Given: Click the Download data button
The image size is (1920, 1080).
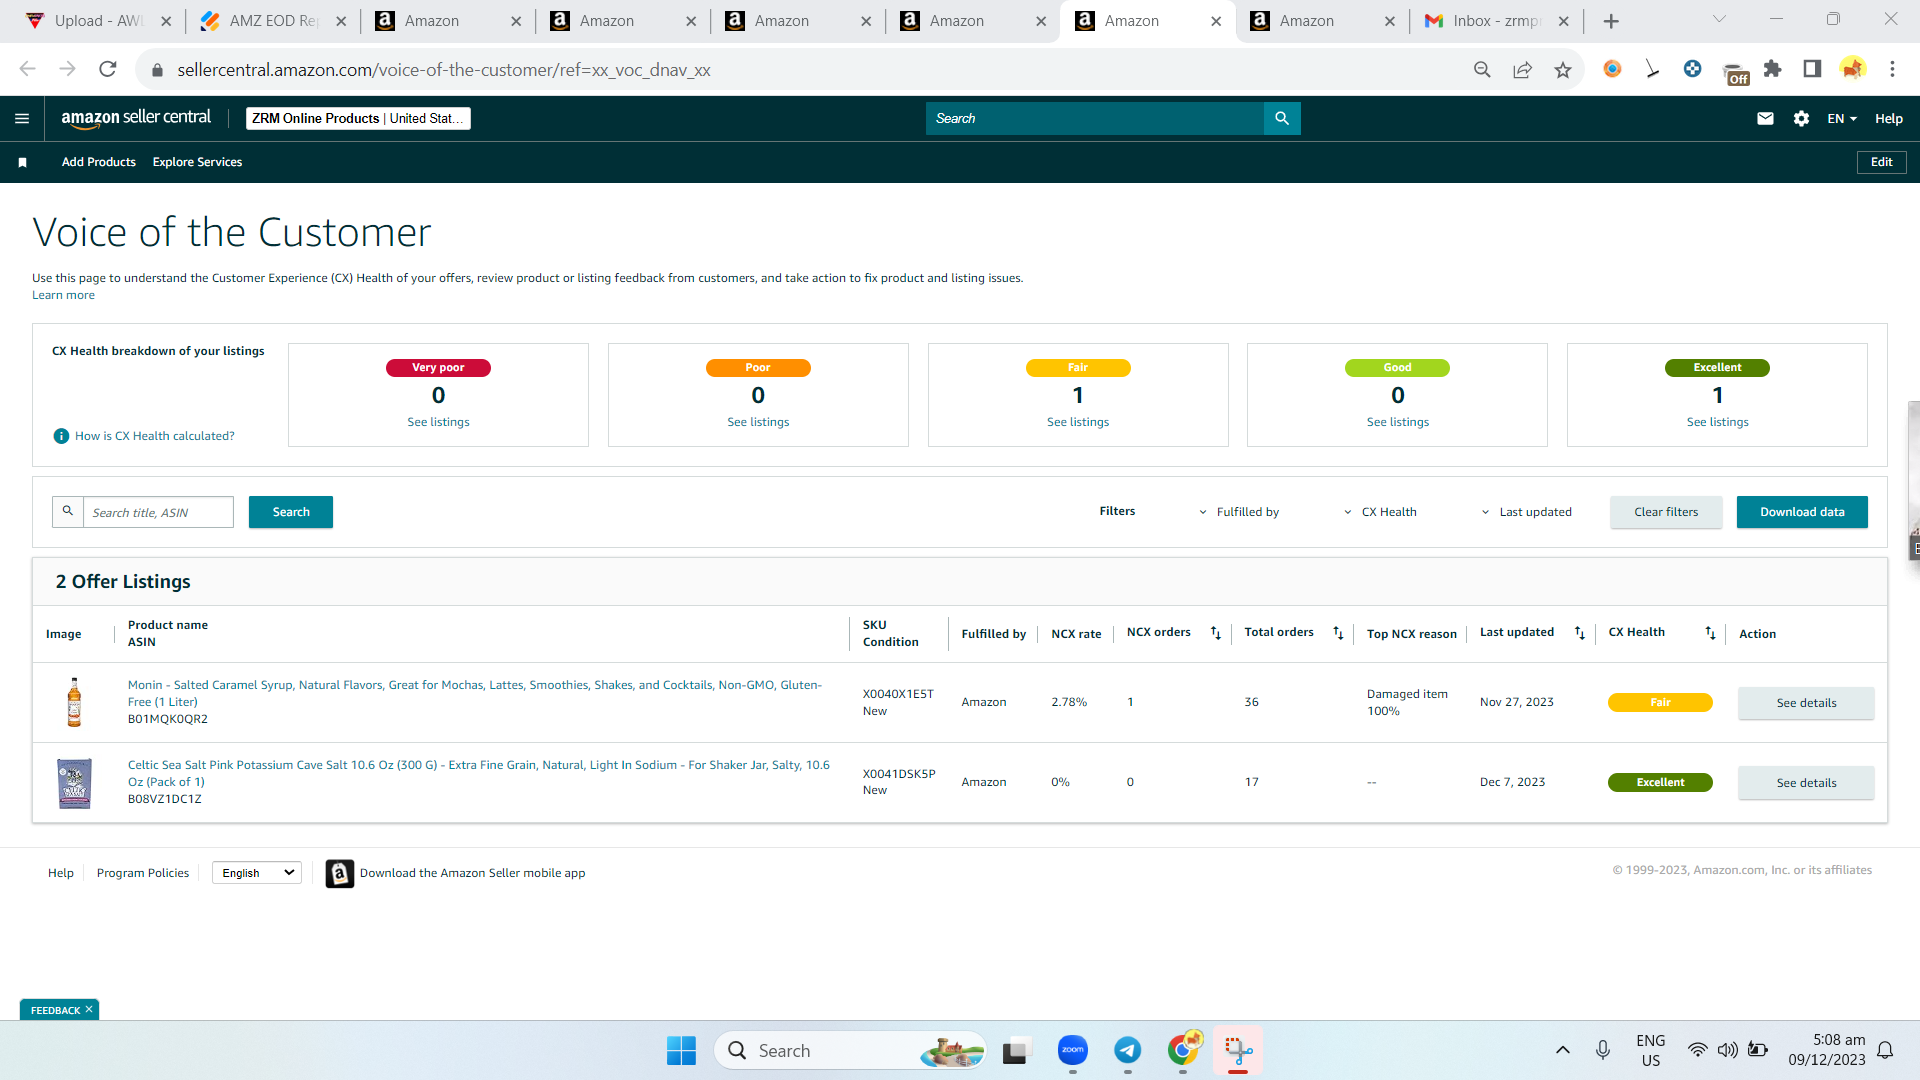Looking at the screenshot, I should (x=1802, y=512).
